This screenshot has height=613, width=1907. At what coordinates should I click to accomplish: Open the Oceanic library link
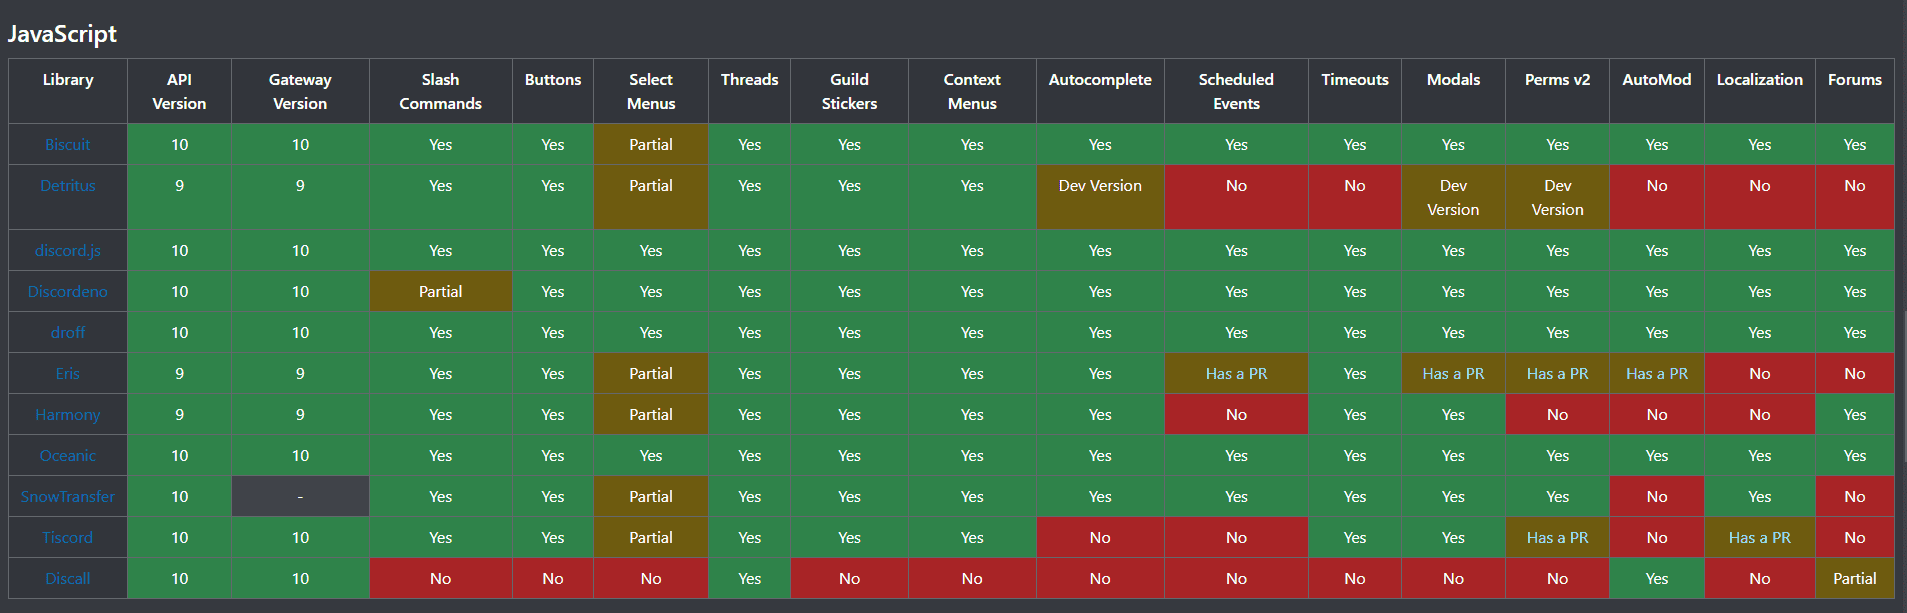tap(67, 456)
